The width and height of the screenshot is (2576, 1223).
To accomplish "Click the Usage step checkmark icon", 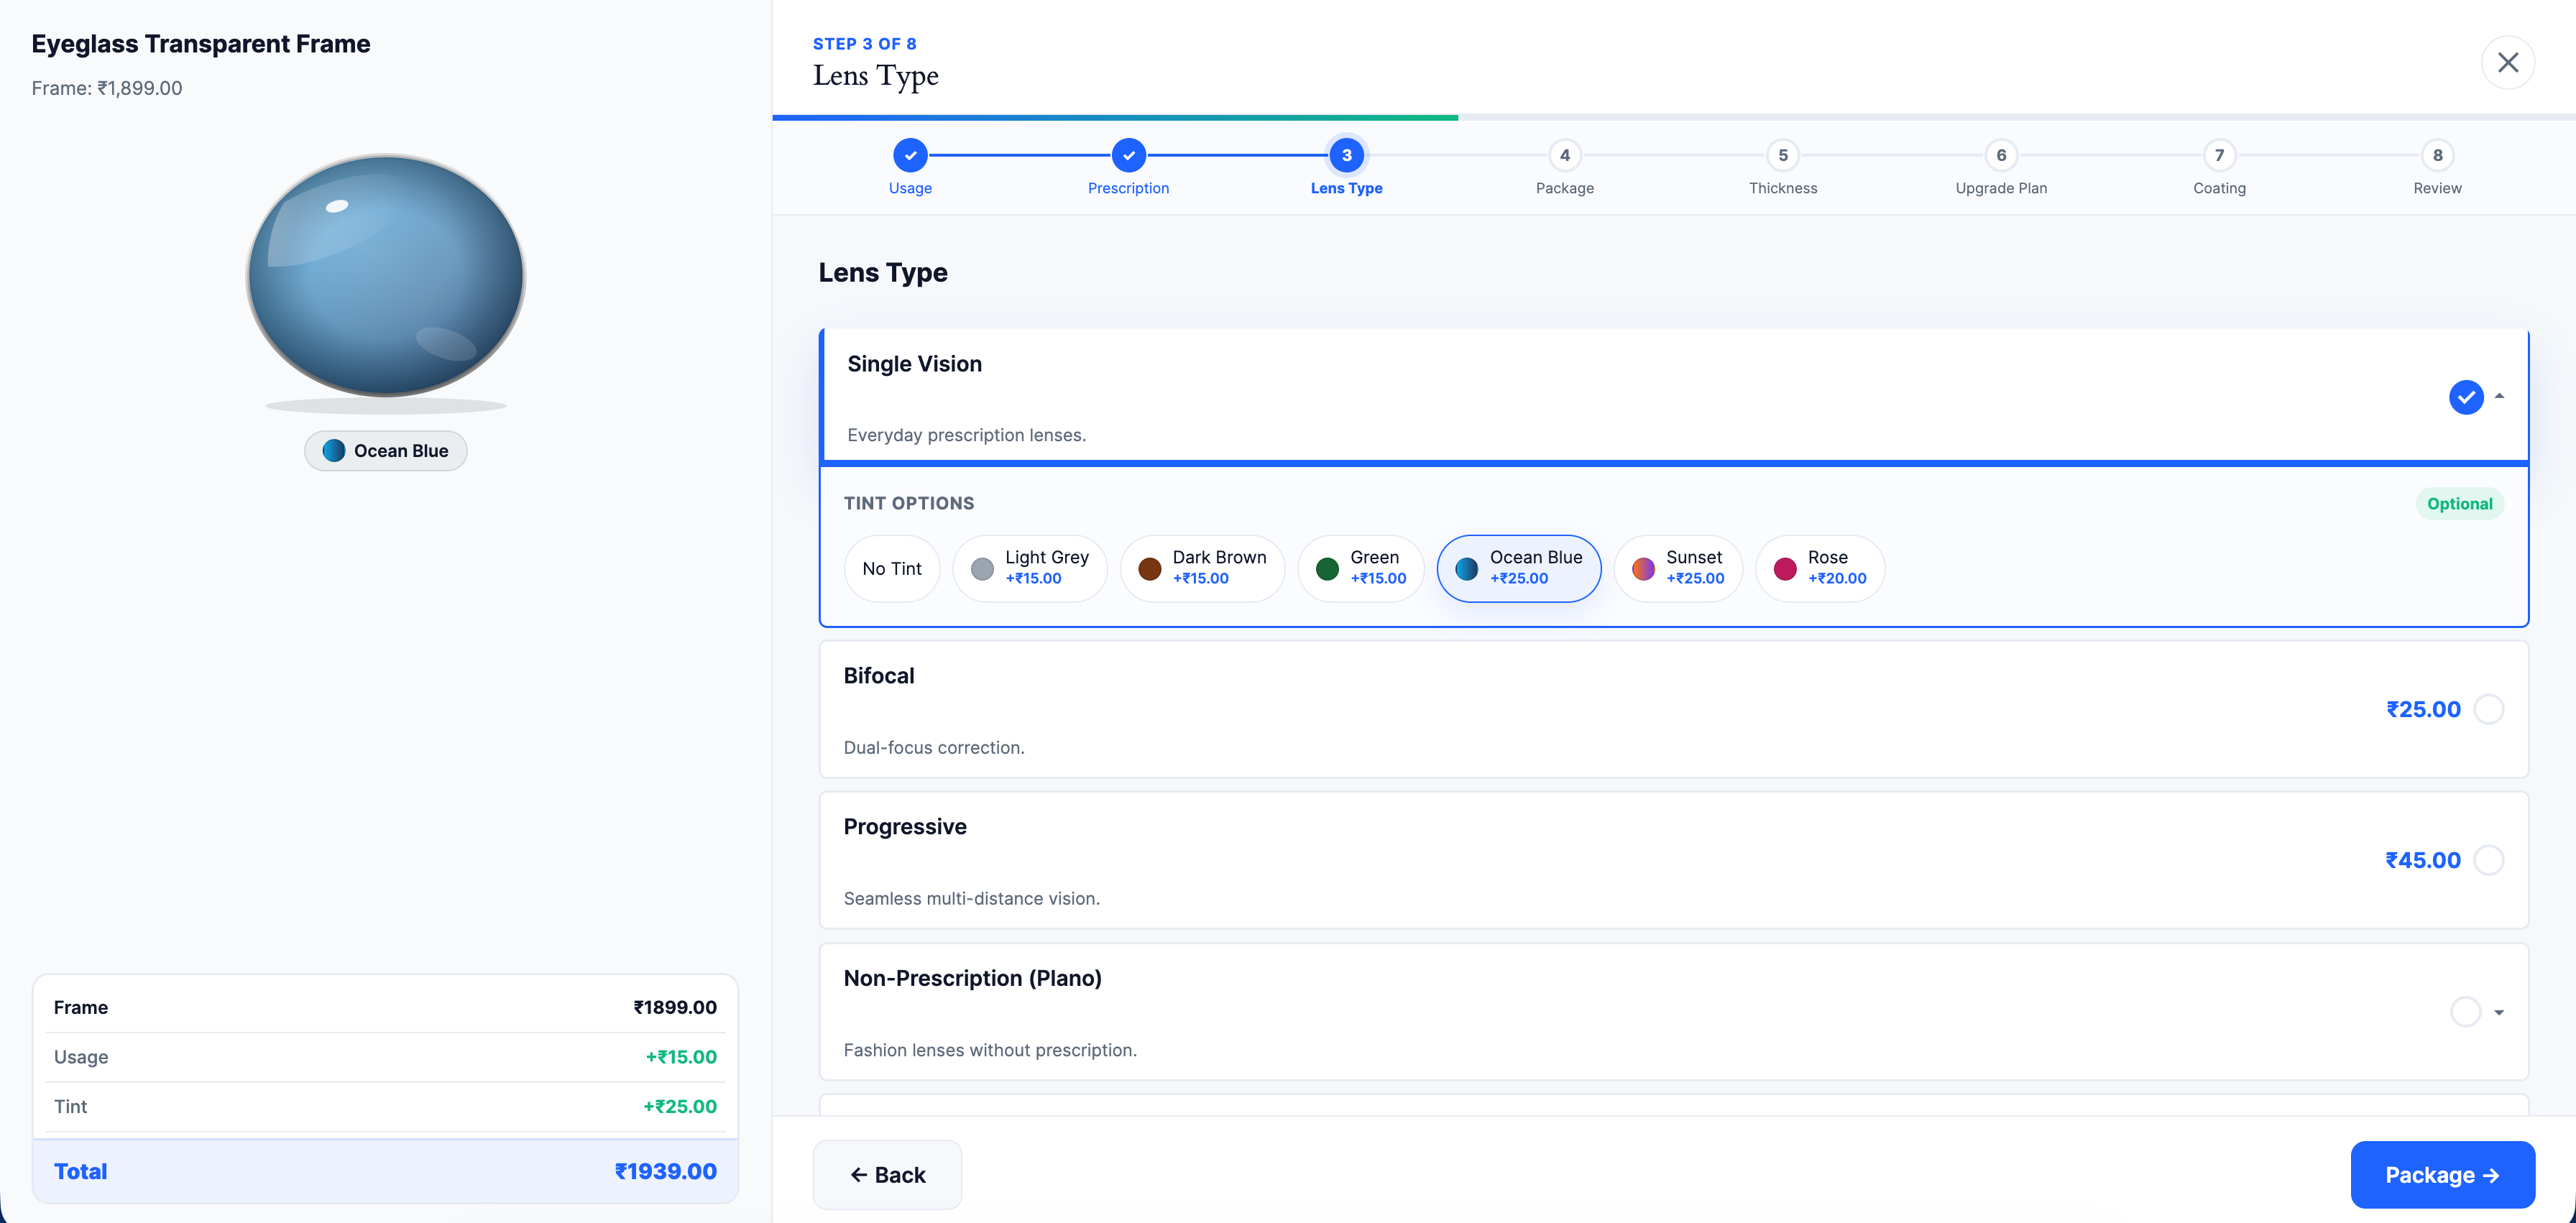I will coord(910,156).
